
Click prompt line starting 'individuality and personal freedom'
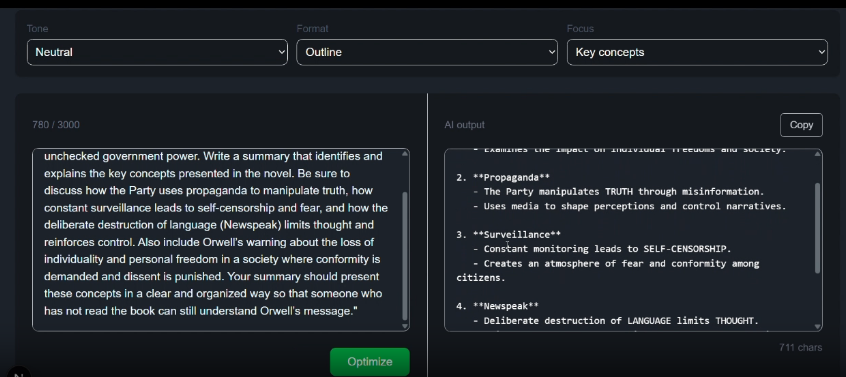point(212,259)
